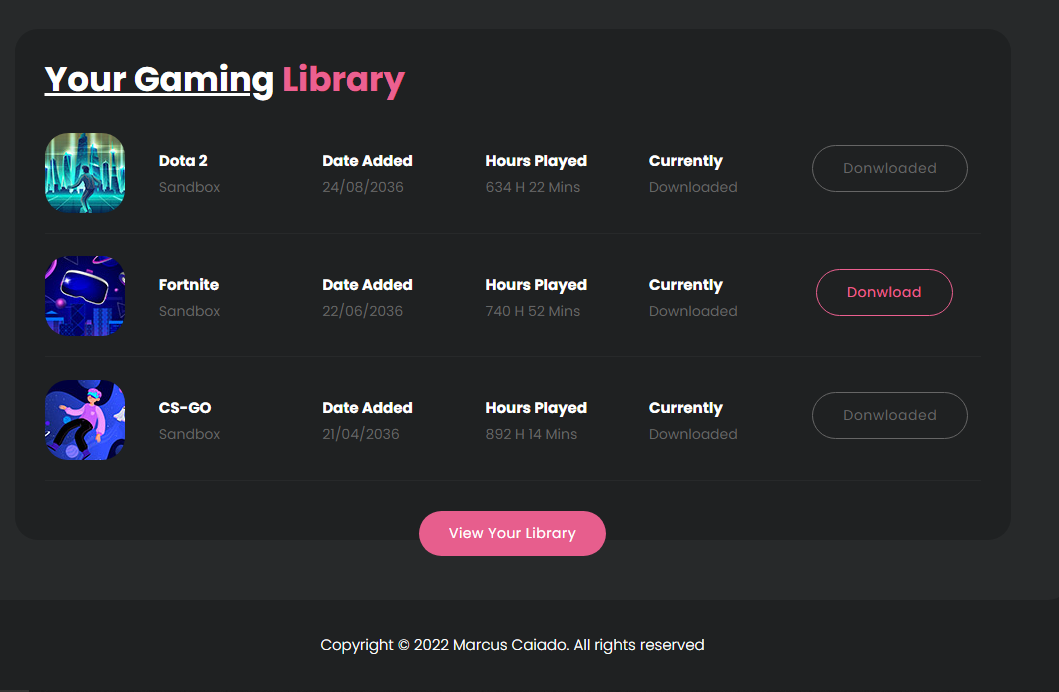Viewport: 1059px width, 692px height.
Task: Click Sandbox label under Fortnite
Action: pos(190,311)
